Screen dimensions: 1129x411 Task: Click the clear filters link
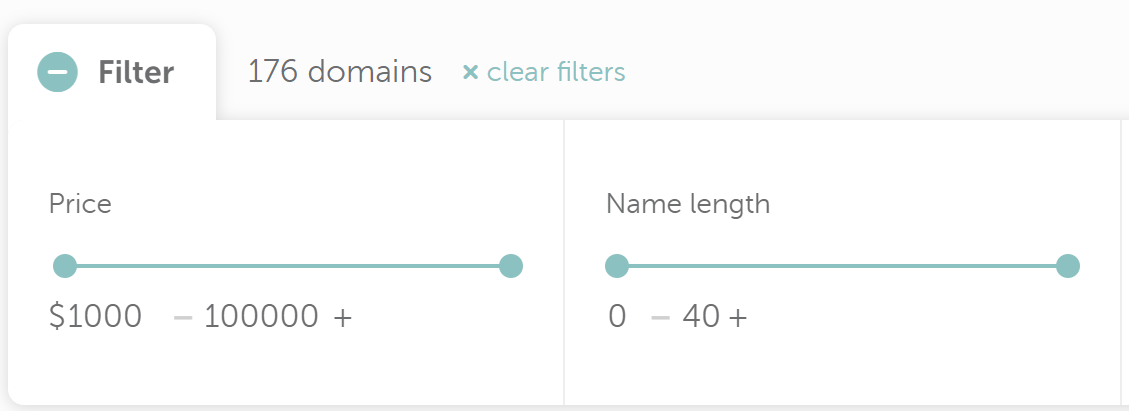(555, 72)
